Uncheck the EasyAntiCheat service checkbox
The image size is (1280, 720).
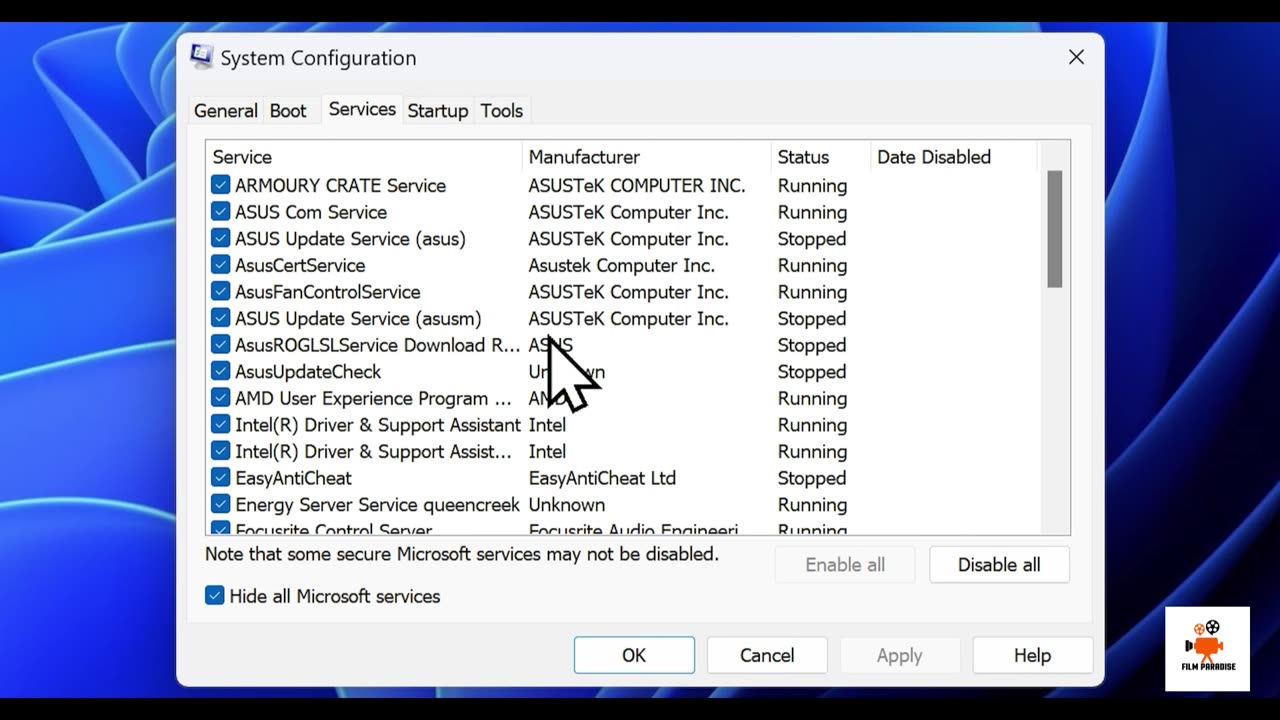[221, 478]
